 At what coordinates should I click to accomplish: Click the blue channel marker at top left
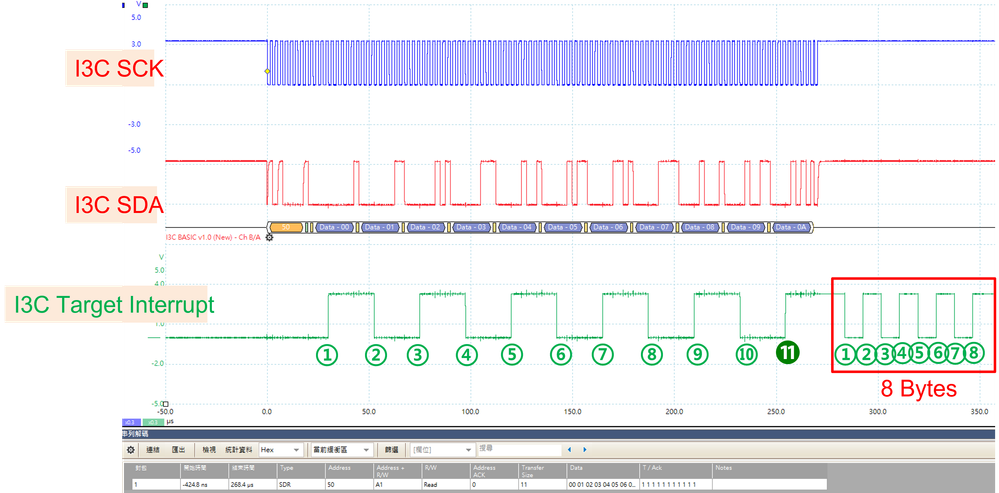click(123, 6)
